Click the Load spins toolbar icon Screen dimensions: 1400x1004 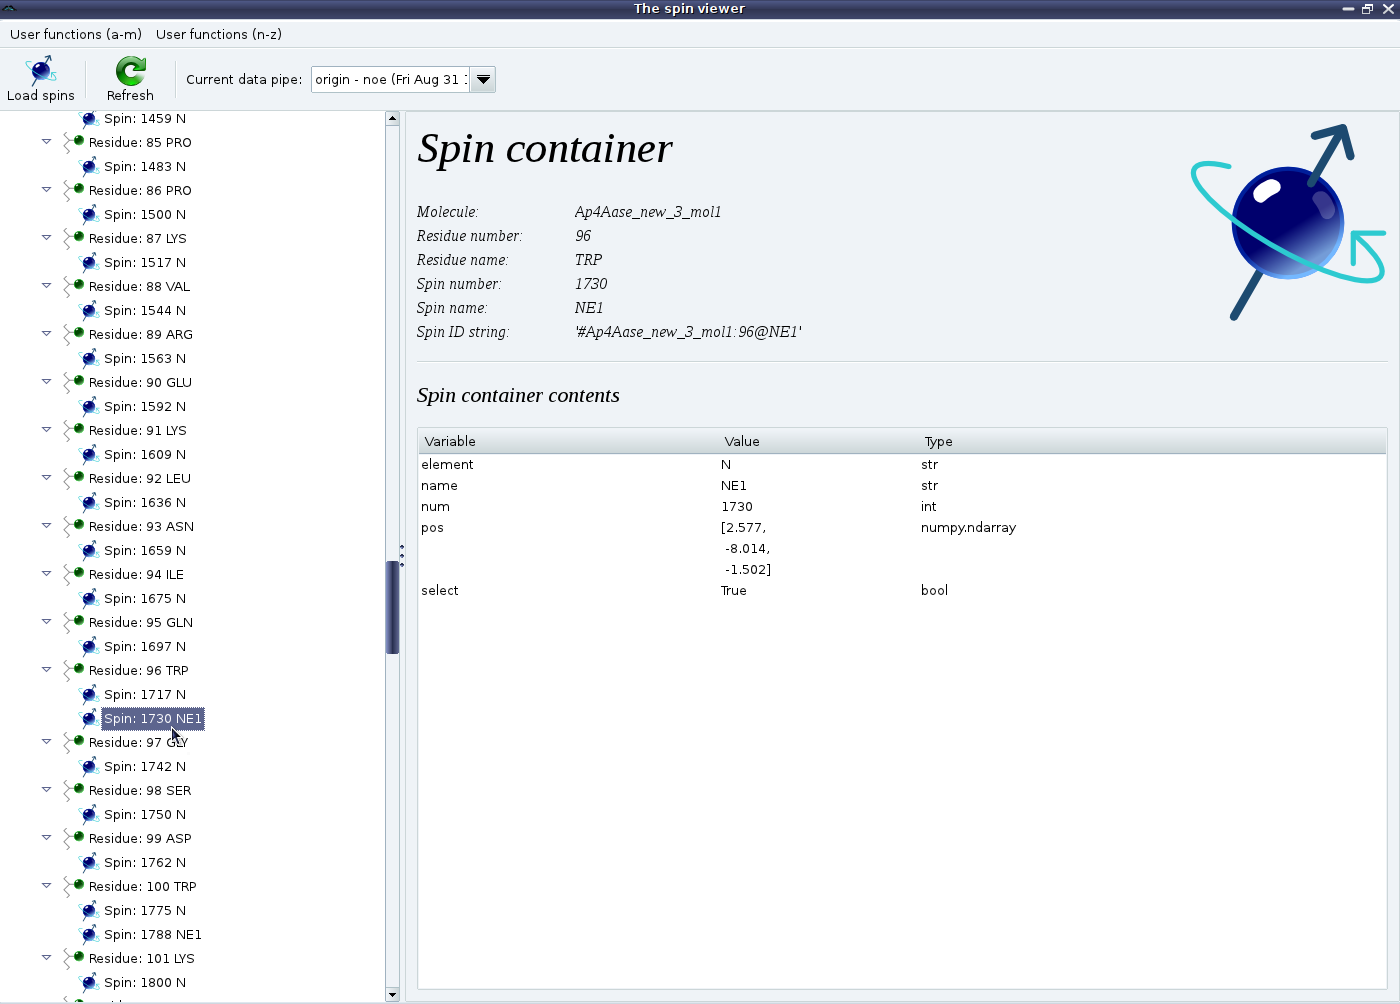[x=41, y=71]
